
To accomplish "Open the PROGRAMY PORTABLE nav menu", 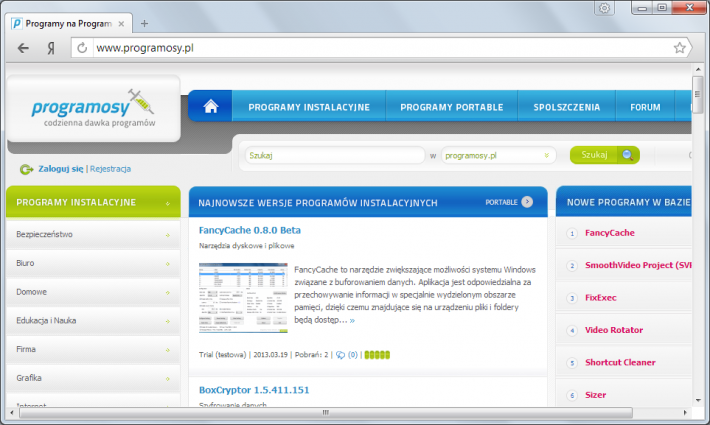I will click(451, 107).
